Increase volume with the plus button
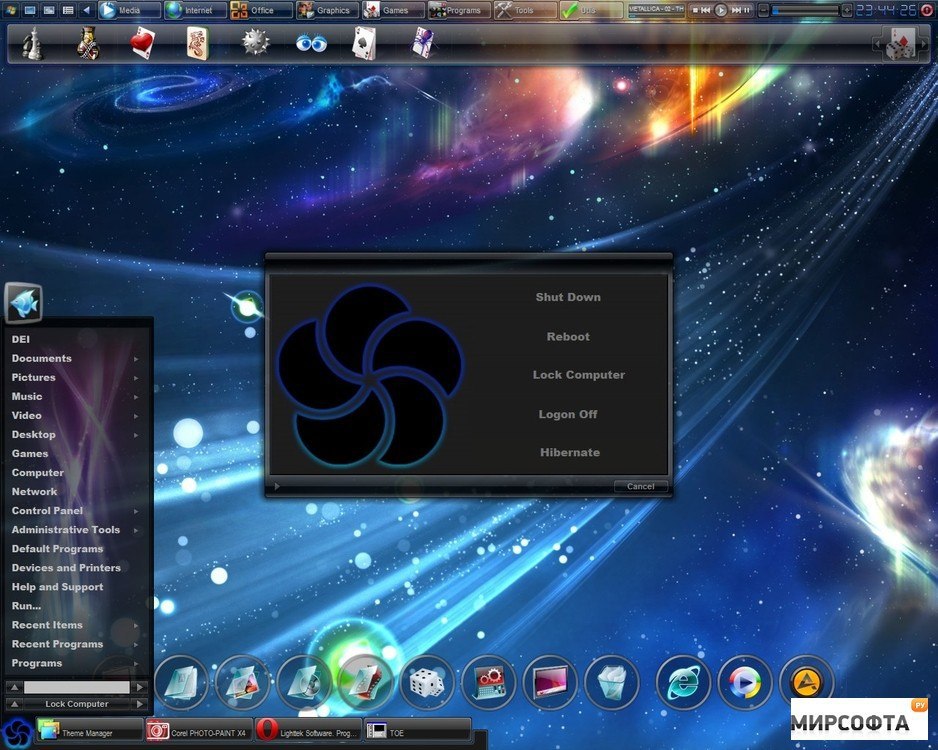This screenshot has height=750, width=938. [846, 10]
